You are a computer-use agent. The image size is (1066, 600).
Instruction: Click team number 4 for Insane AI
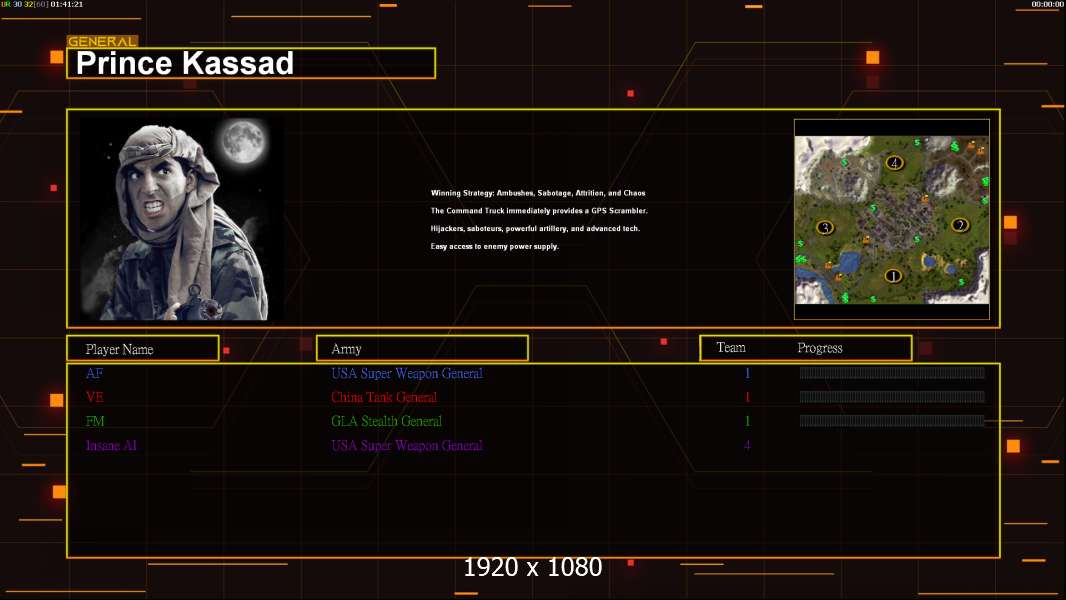pyautogui.click(x=747, y=446)
